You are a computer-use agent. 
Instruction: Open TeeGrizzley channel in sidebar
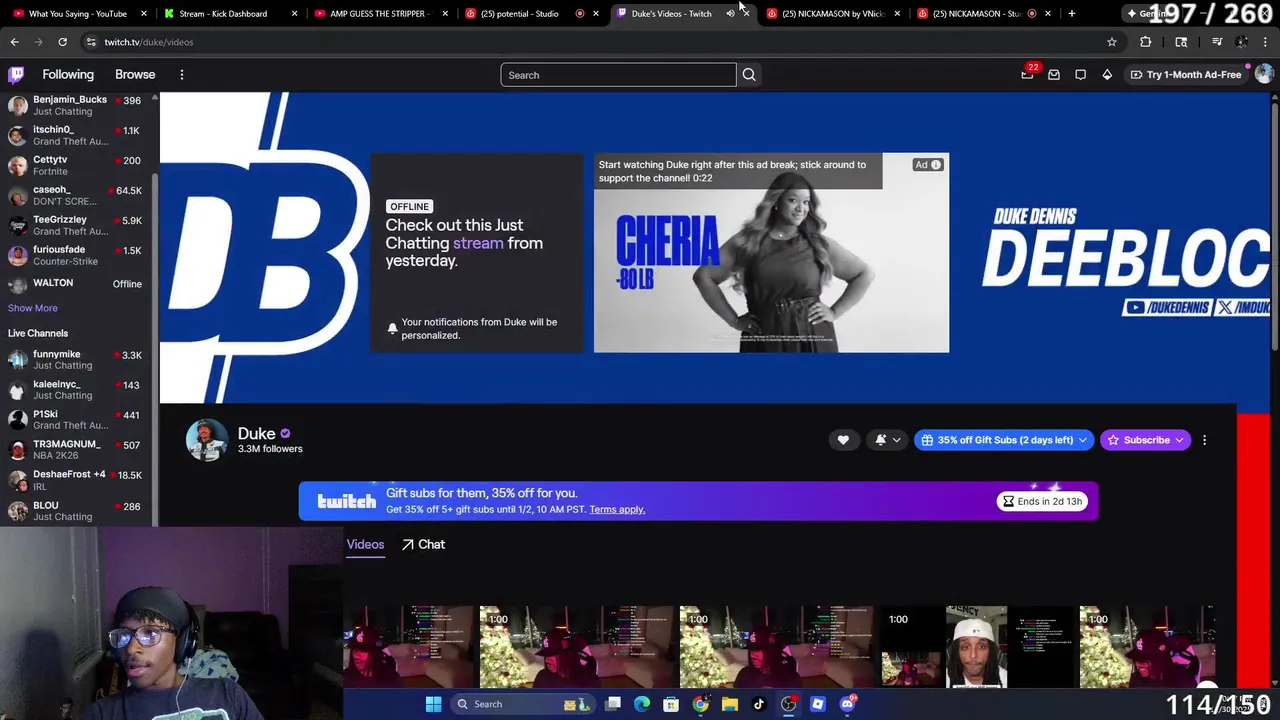pos(76,225)
